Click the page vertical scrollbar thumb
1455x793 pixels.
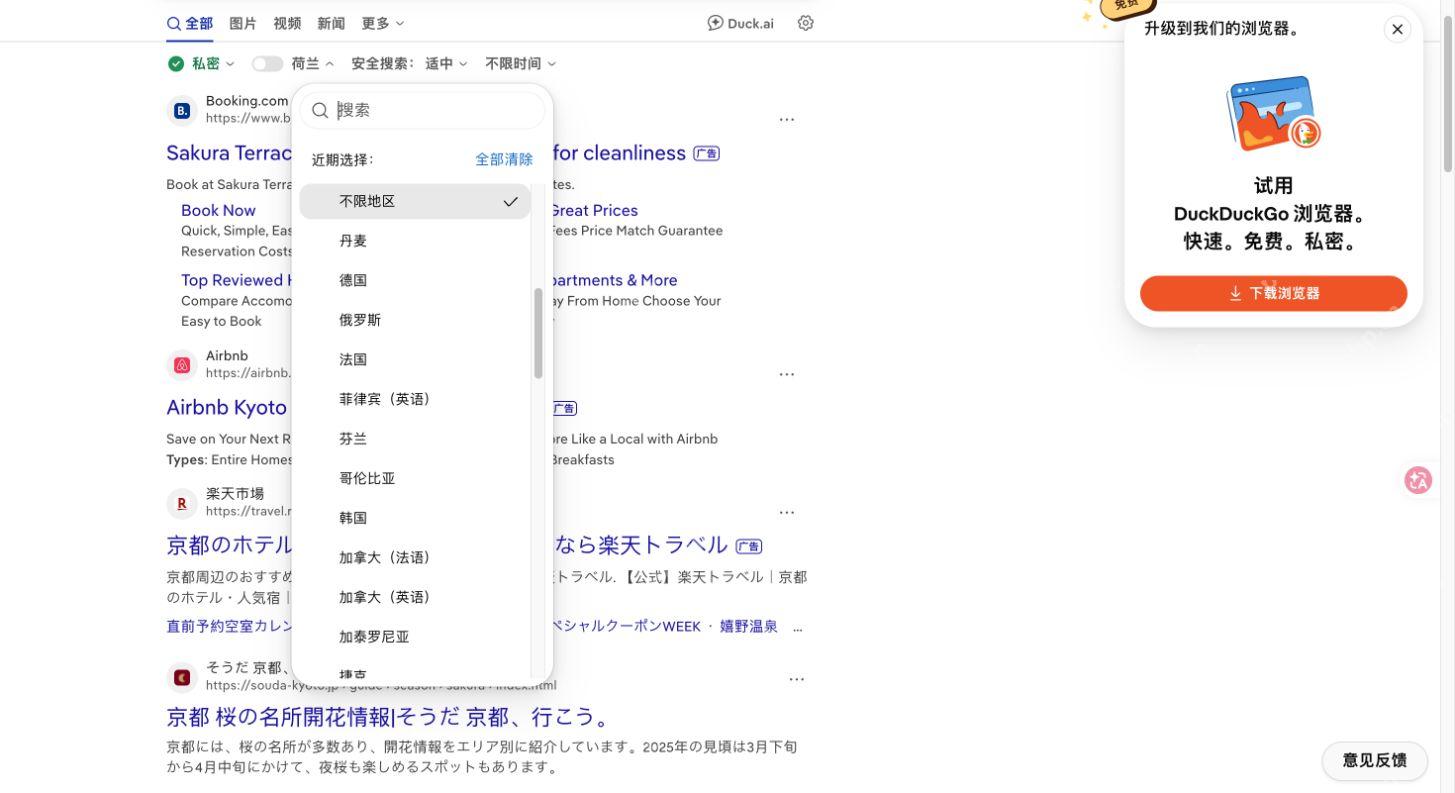tap(1448, 94)
